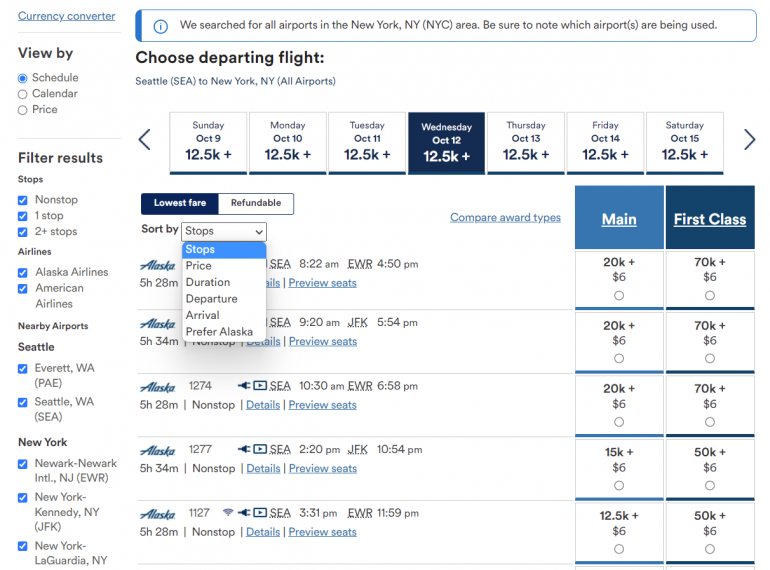770x570 pixels.
Task: Click entertainment icon on flight 1277
Action: (x=260, y=449)
